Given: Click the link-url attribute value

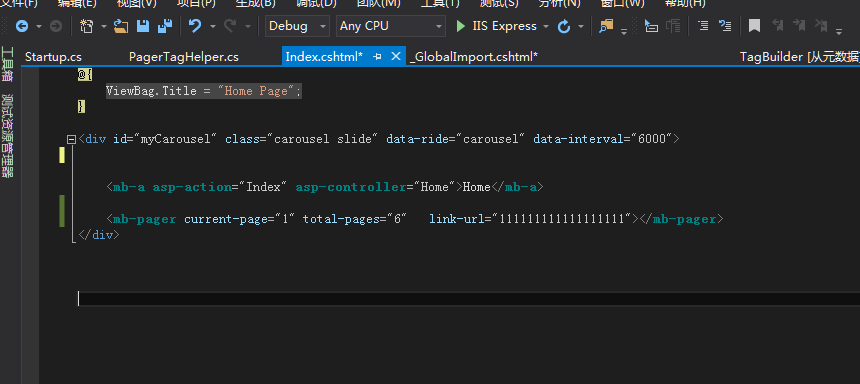Looking at the screenshot, I should point(562,219).
